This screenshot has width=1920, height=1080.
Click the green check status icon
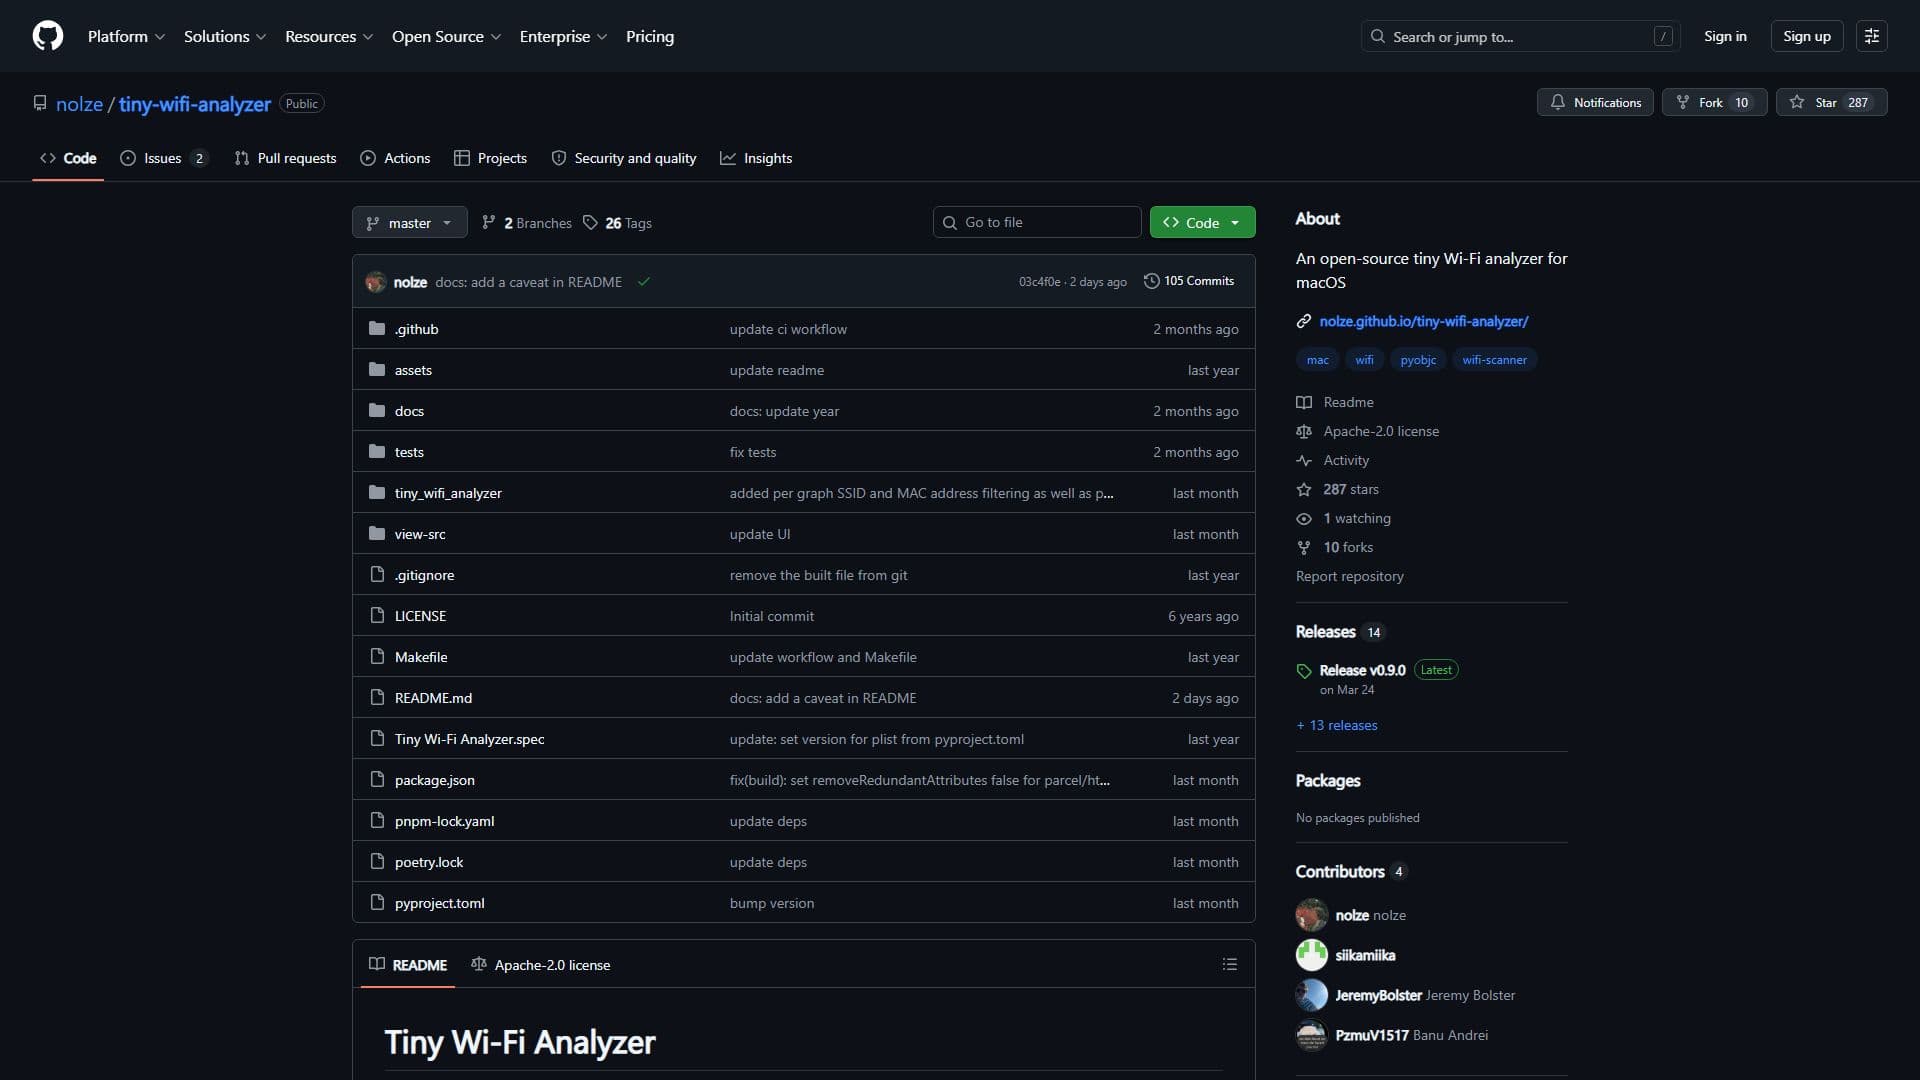(x=644, y=282)
